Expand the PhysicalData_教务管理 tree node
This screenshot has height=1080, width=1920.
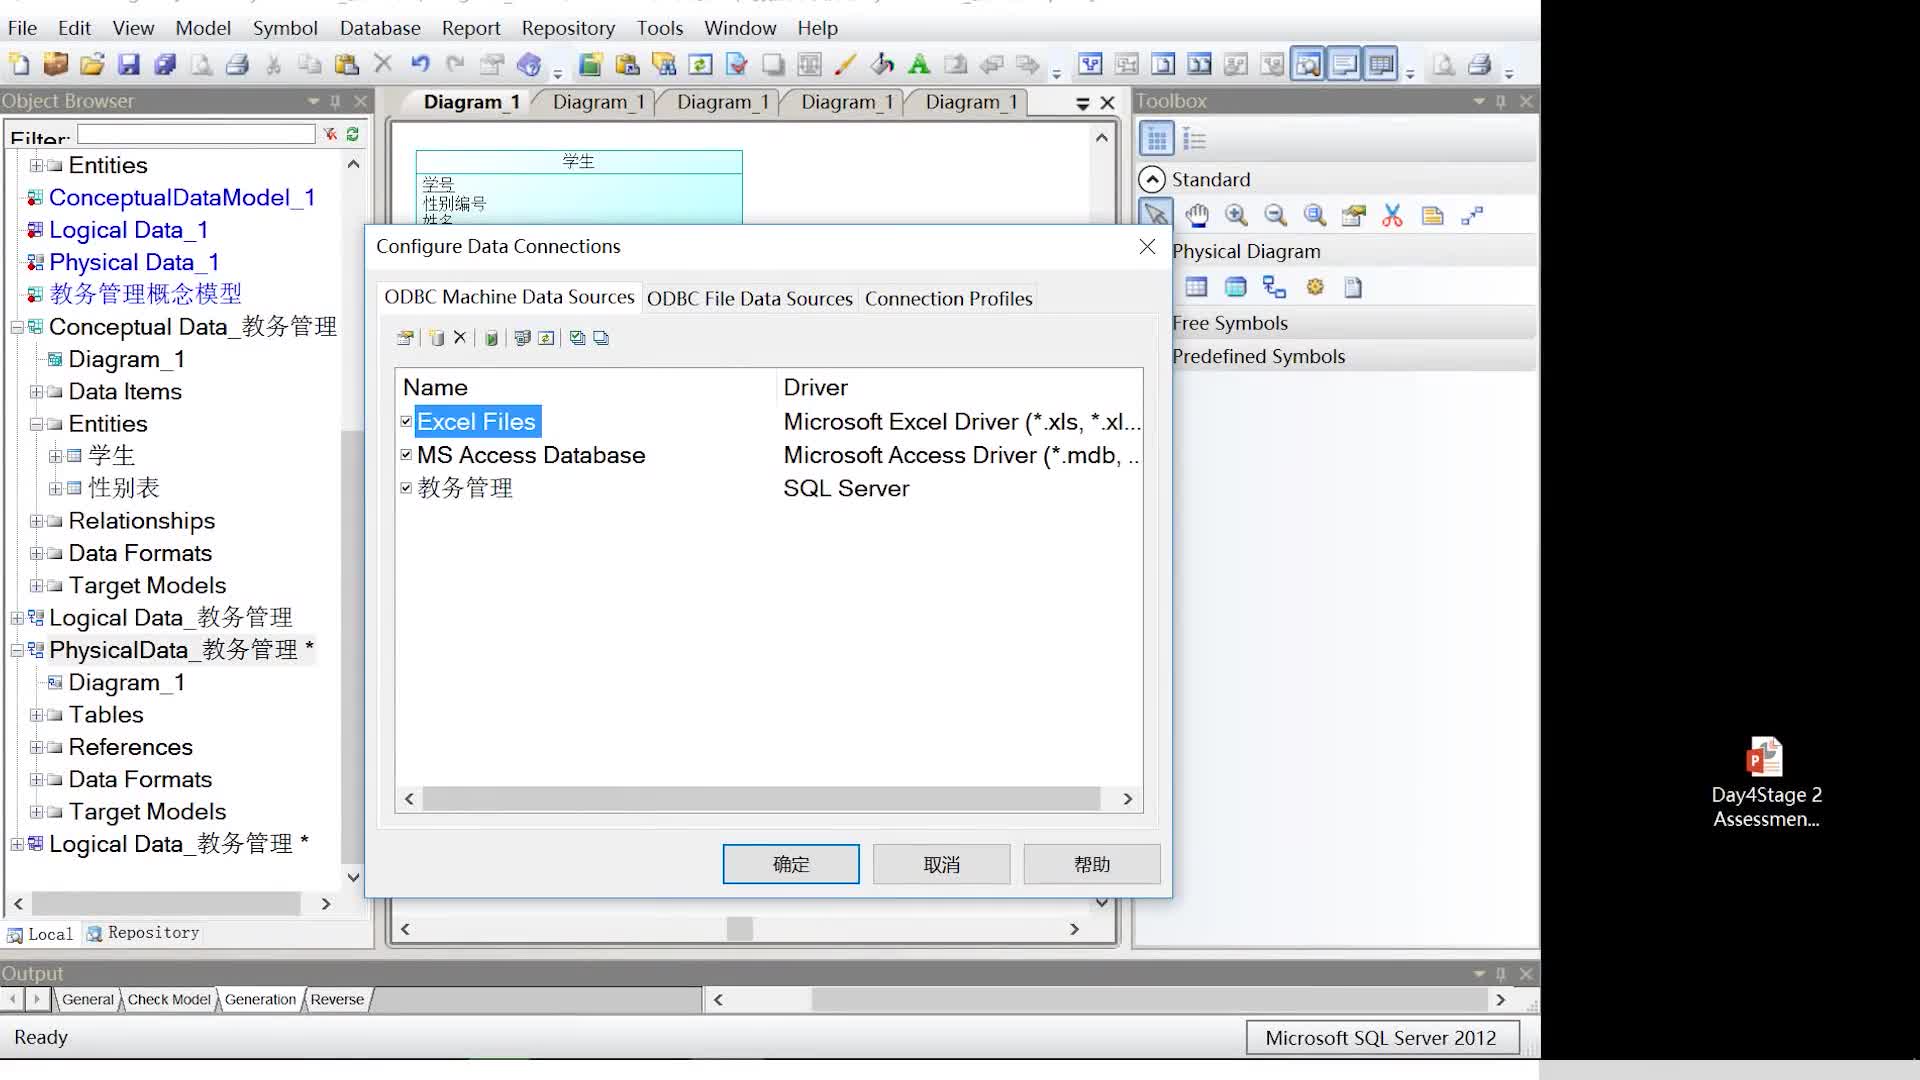click(15, 651)
